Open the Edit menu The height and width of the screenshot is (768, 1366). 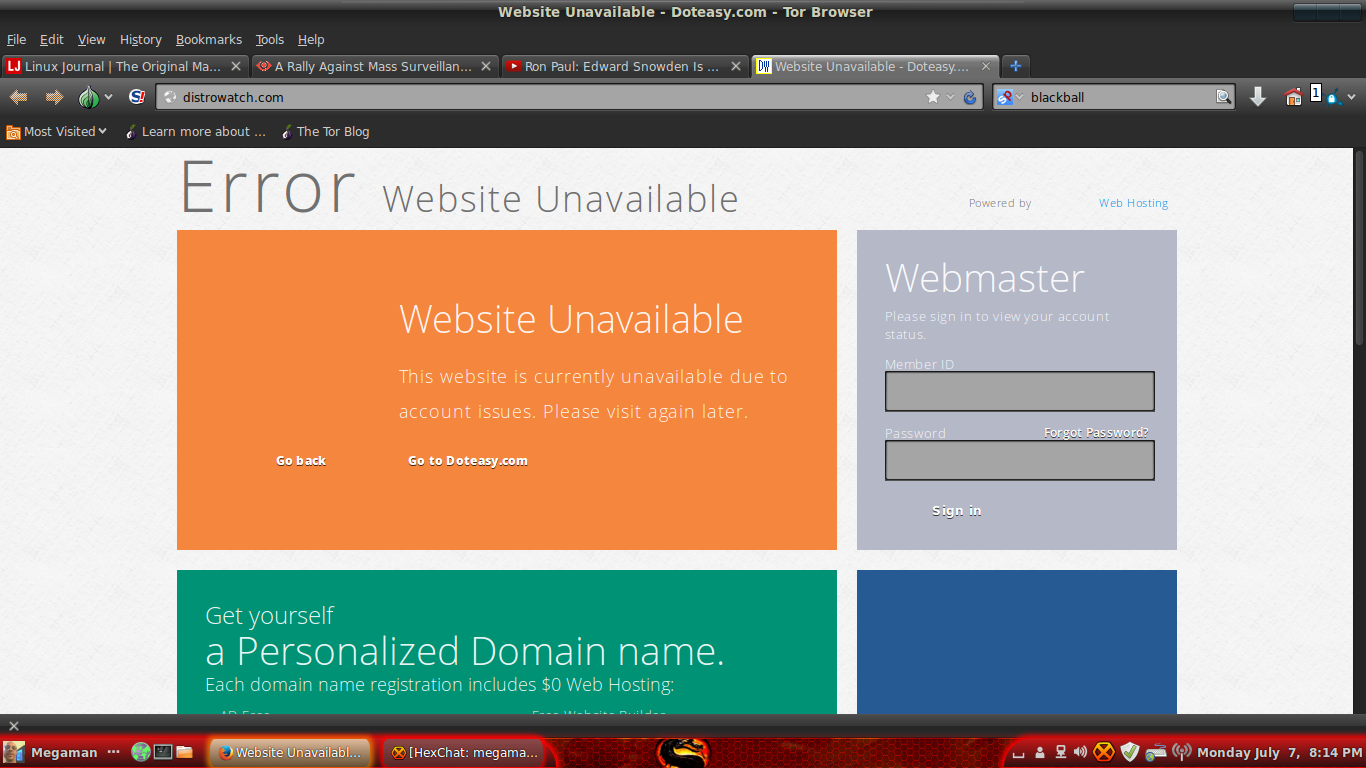tap(51, 39)
